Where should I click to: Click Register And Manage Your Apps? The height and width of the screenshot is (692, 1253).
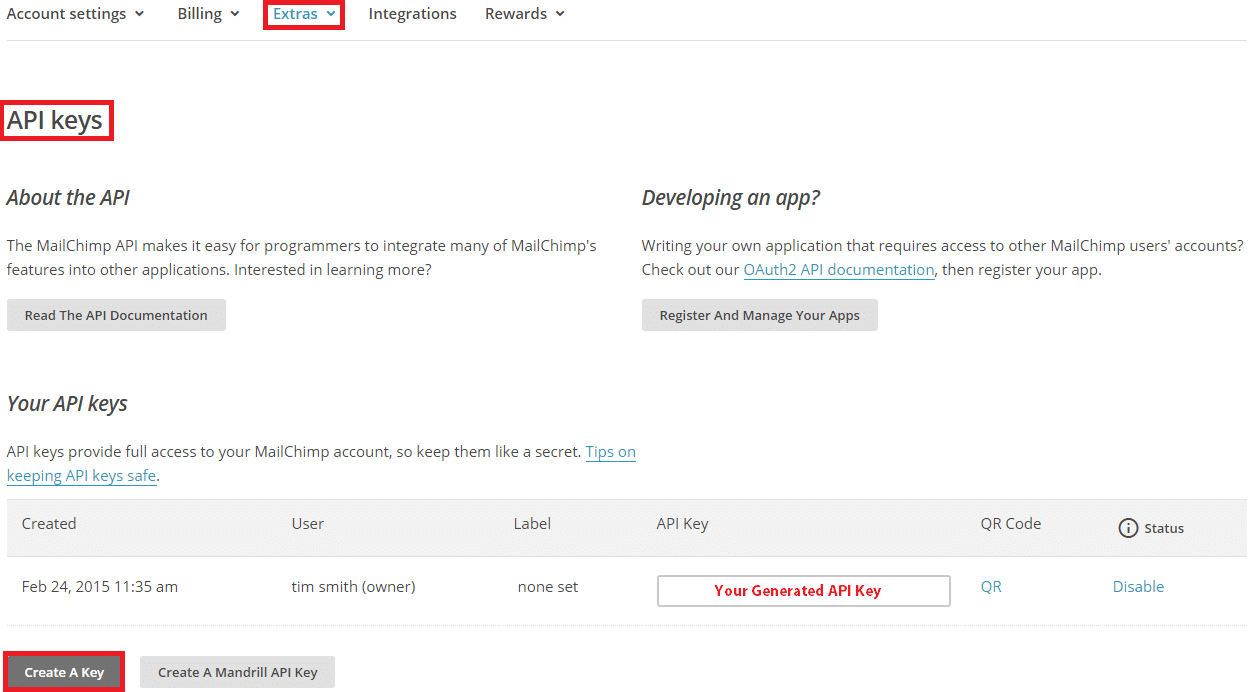coord(759,315)
